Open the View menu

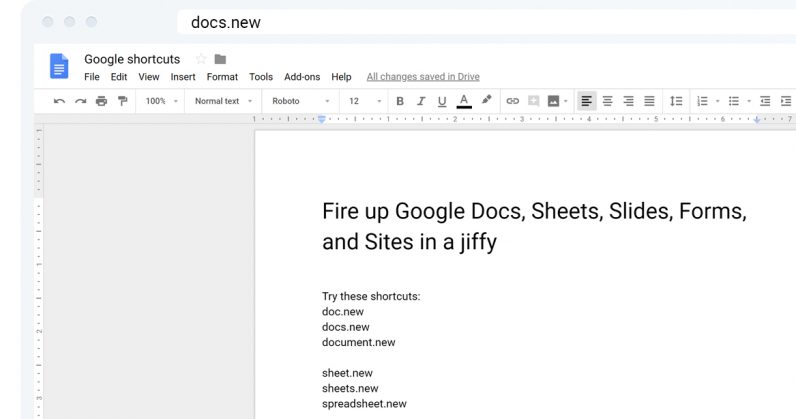pyautogui.click(x=149, y=77)
